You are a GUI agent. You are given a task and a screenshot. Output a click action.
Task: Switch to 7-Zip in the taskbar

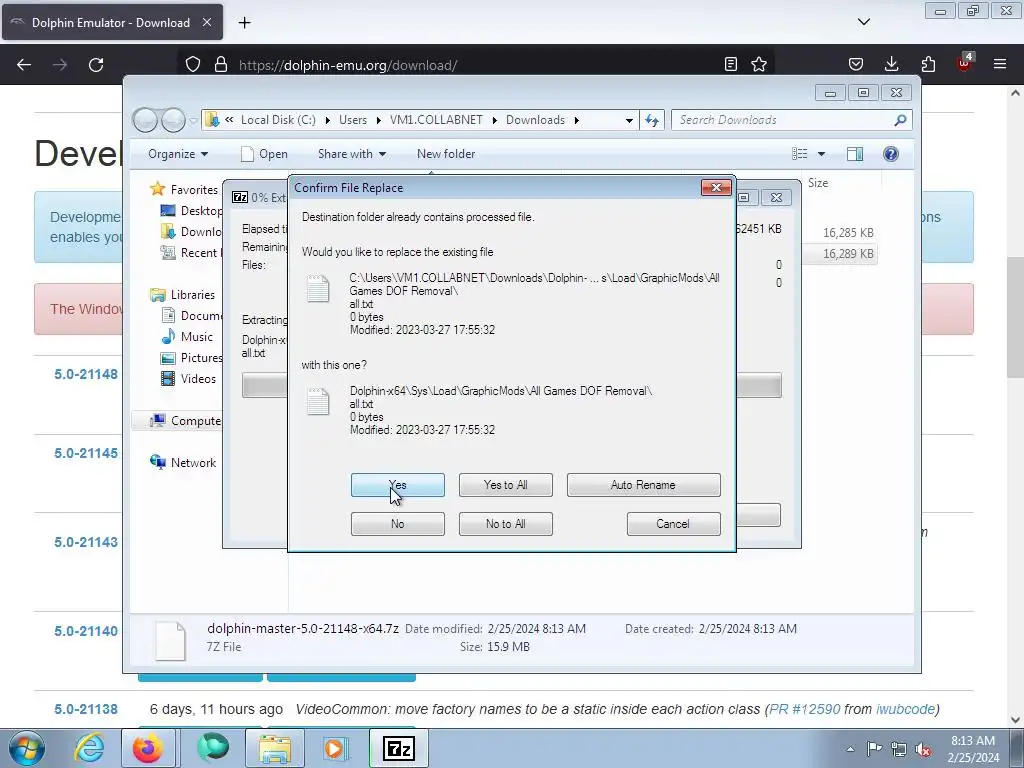(399, 748)
